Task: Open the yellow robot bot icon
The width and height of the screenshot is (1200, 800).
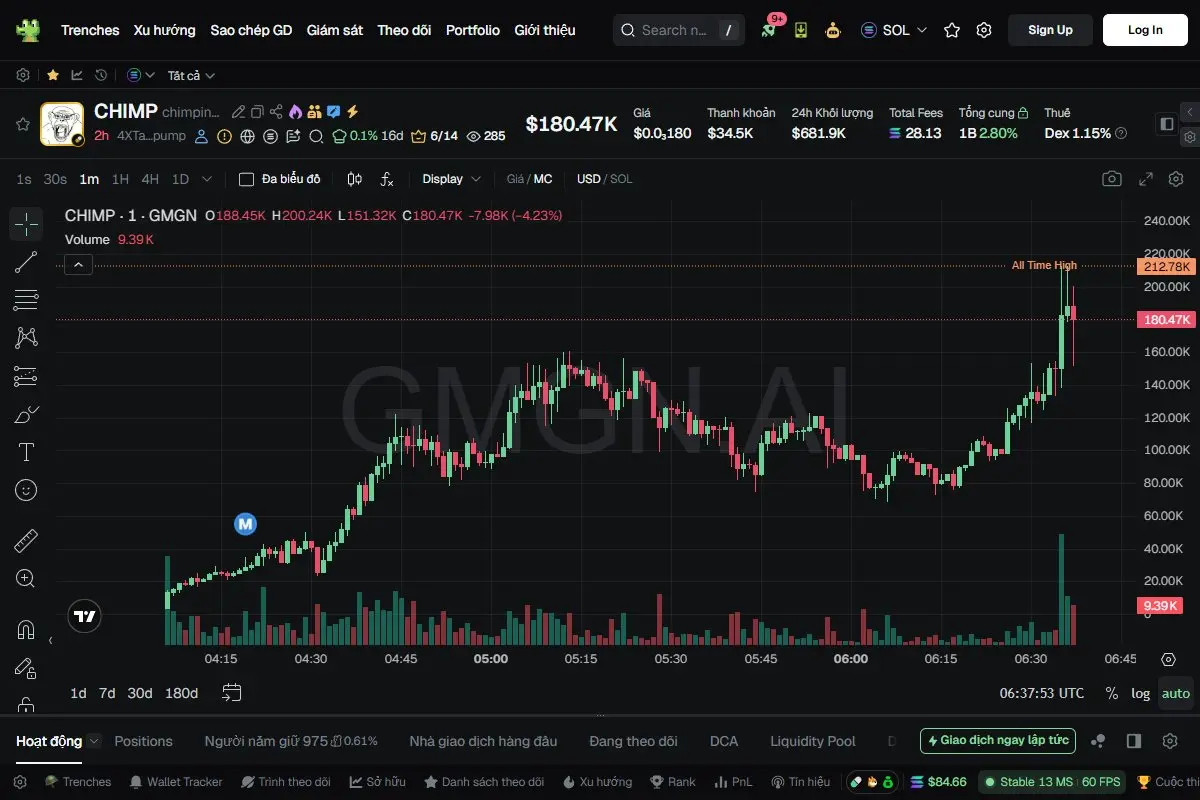Action: [832, 30]
